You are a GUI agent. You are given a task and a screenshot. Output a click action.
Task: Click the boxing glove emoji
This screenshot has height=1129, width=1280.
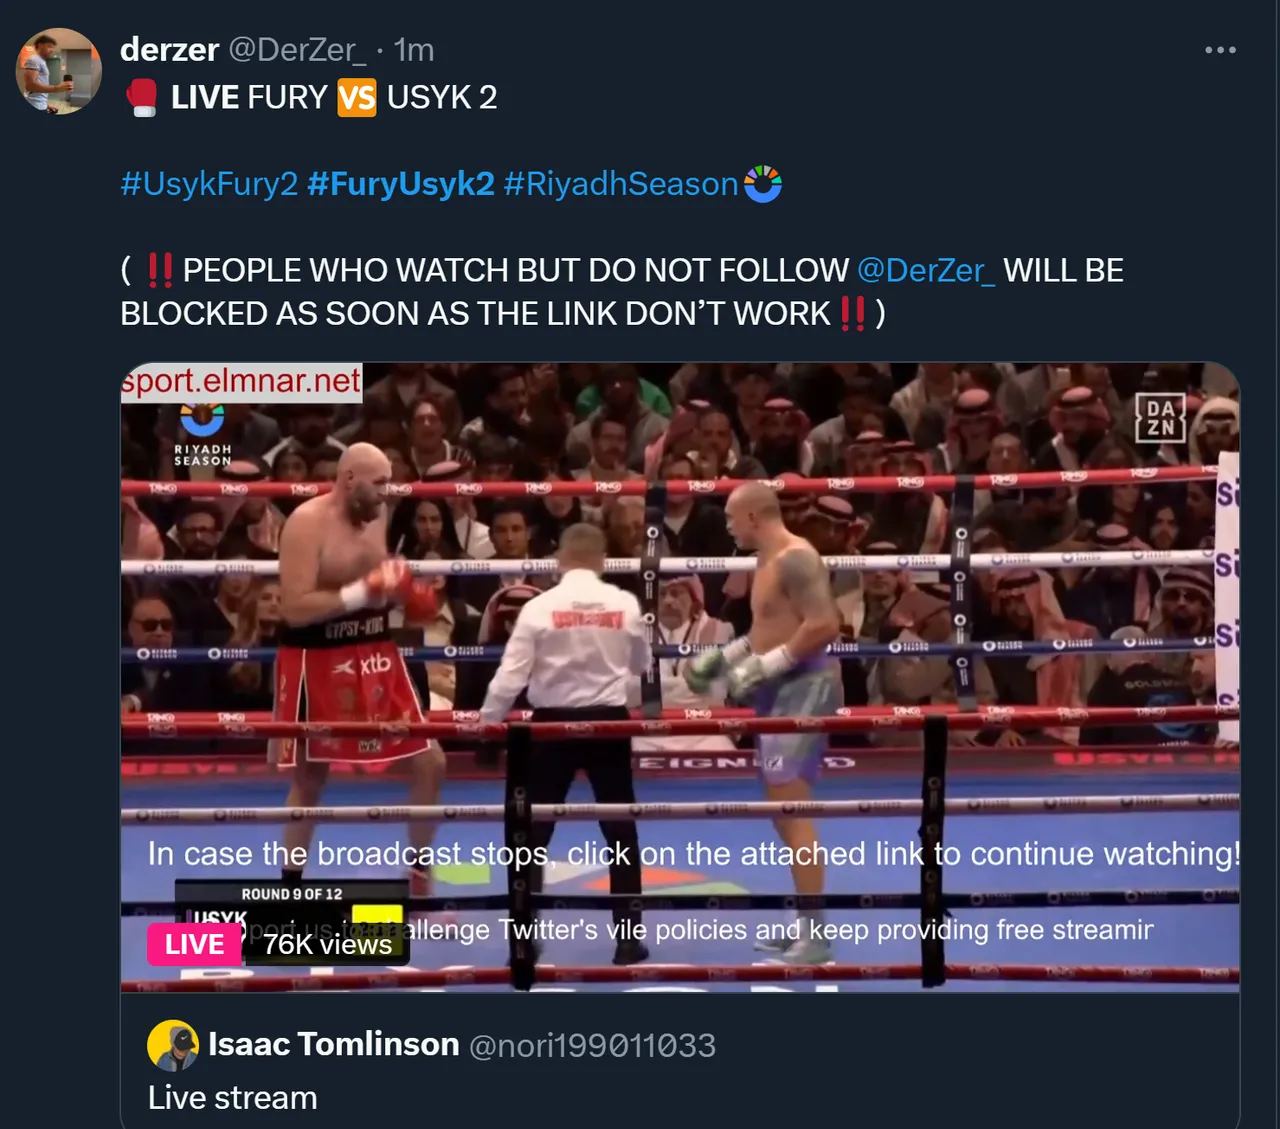141,97
